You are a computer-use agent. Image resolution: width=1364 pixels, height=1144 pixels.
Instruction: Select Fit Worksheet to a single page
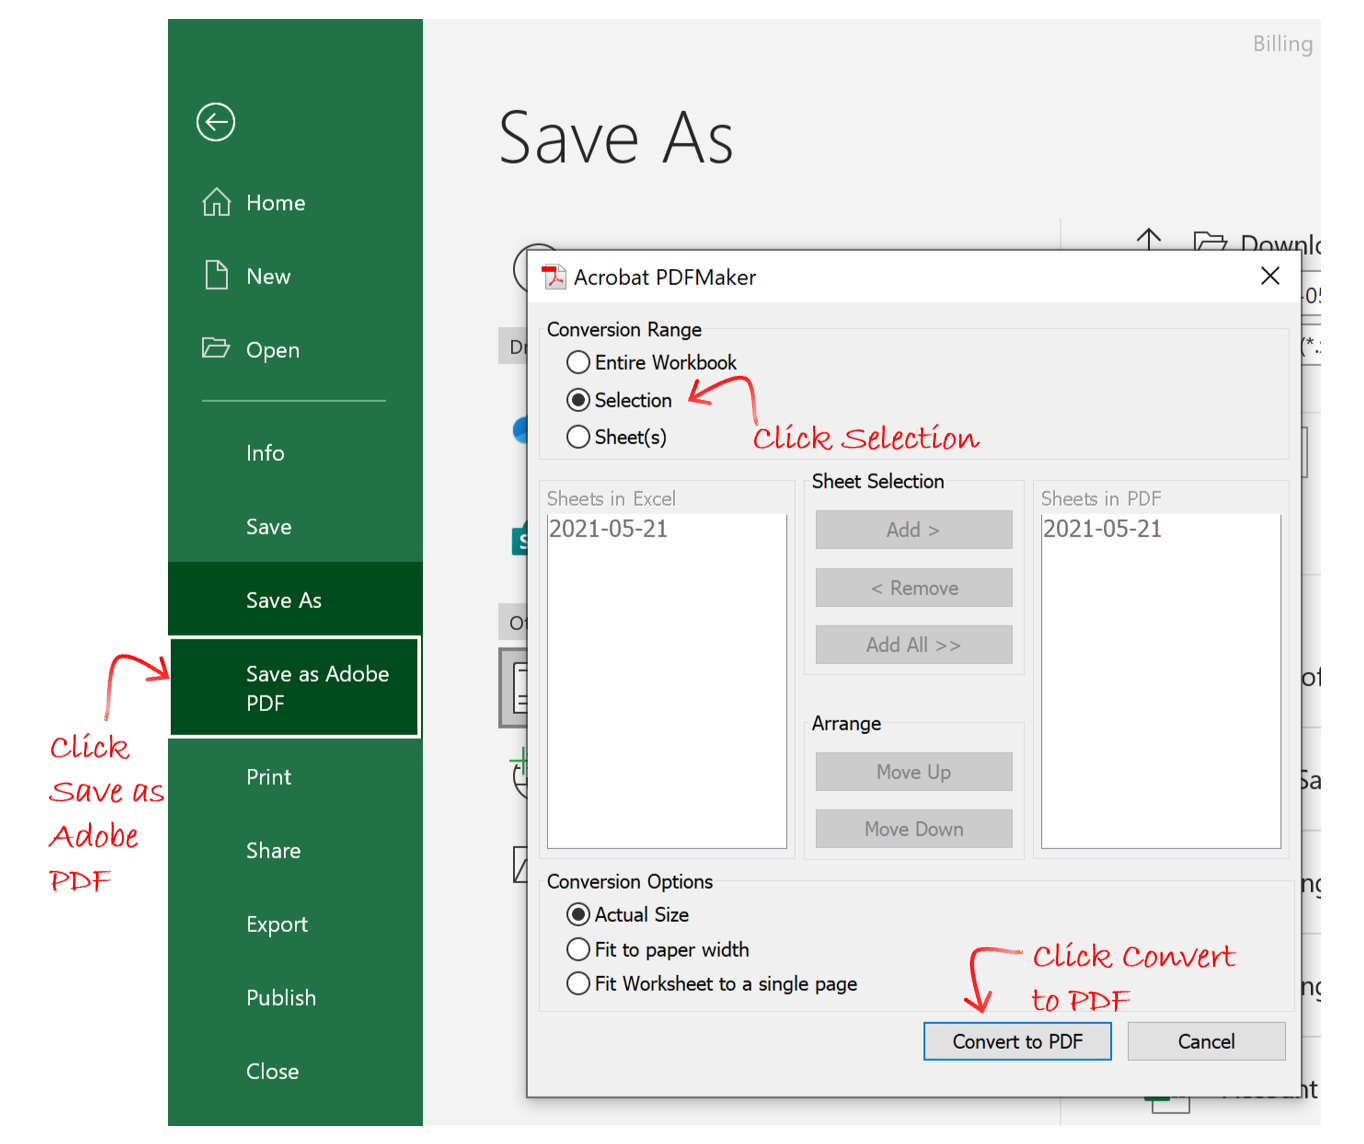578,983
